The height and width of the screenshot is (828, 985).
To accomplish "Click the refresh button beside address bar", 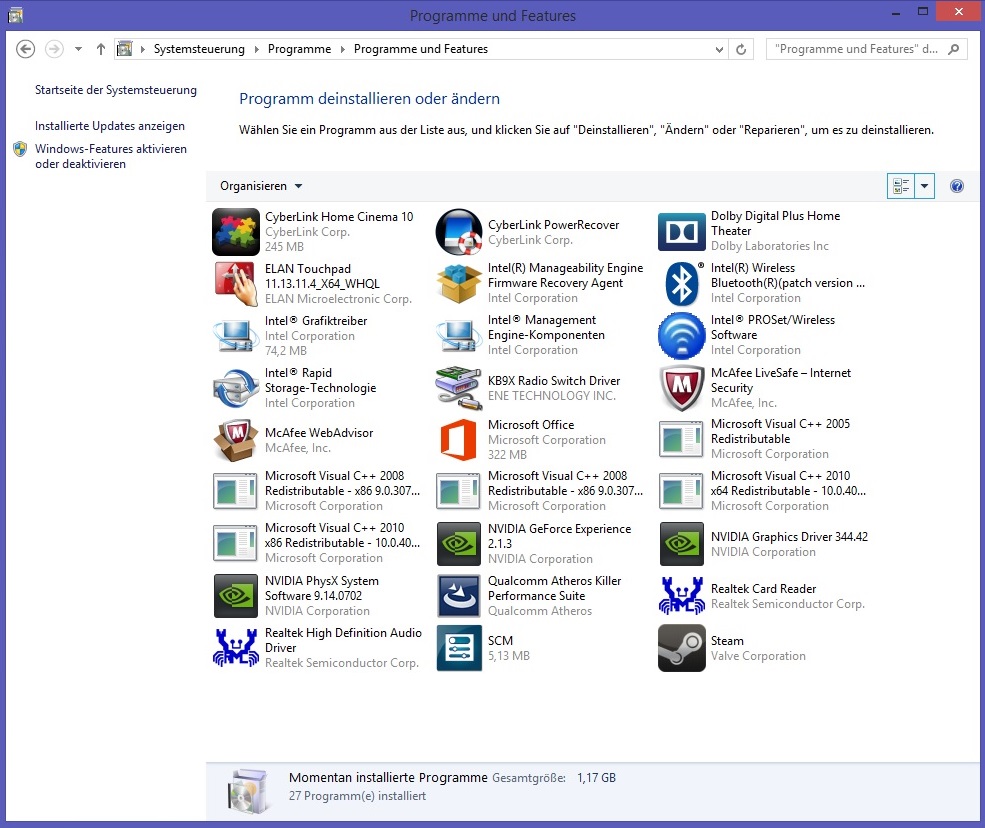I will 741,49.
